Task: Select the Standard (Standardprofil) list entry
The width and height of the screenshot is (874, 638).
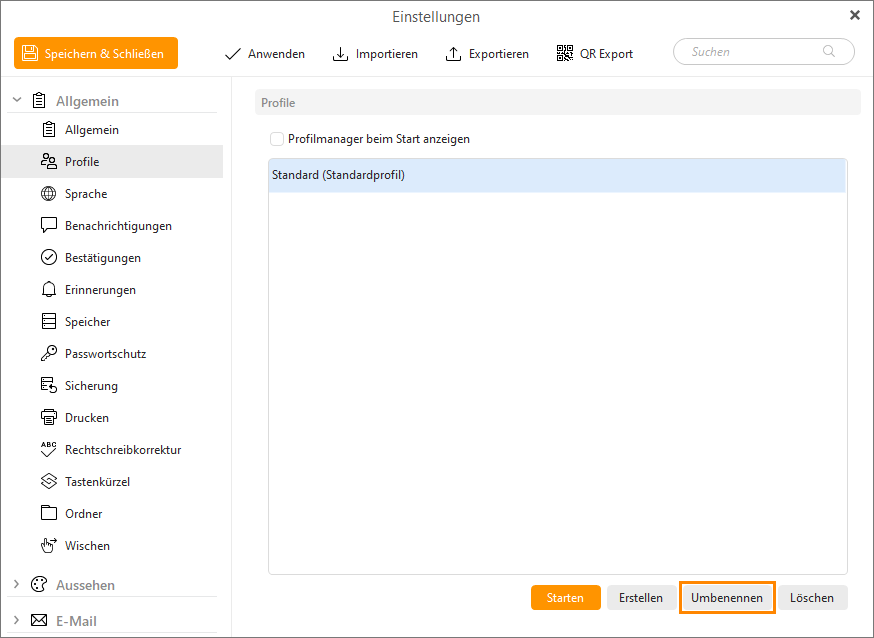Action: coord(556,176)
